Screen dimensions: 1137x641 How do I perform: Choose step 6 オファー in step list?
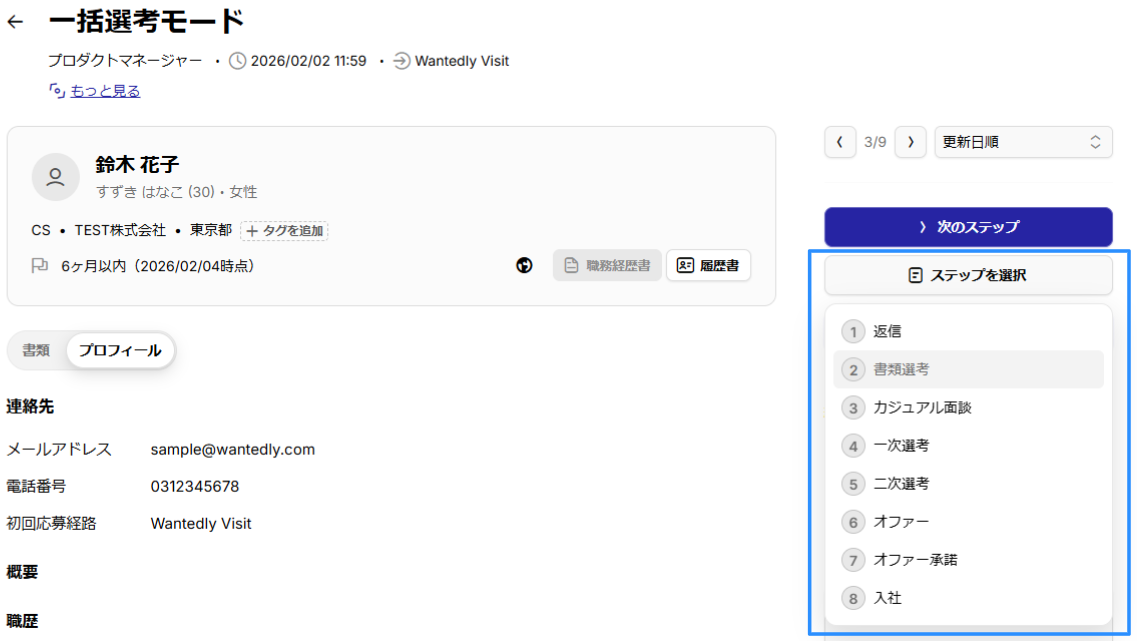tap(900, 522)
